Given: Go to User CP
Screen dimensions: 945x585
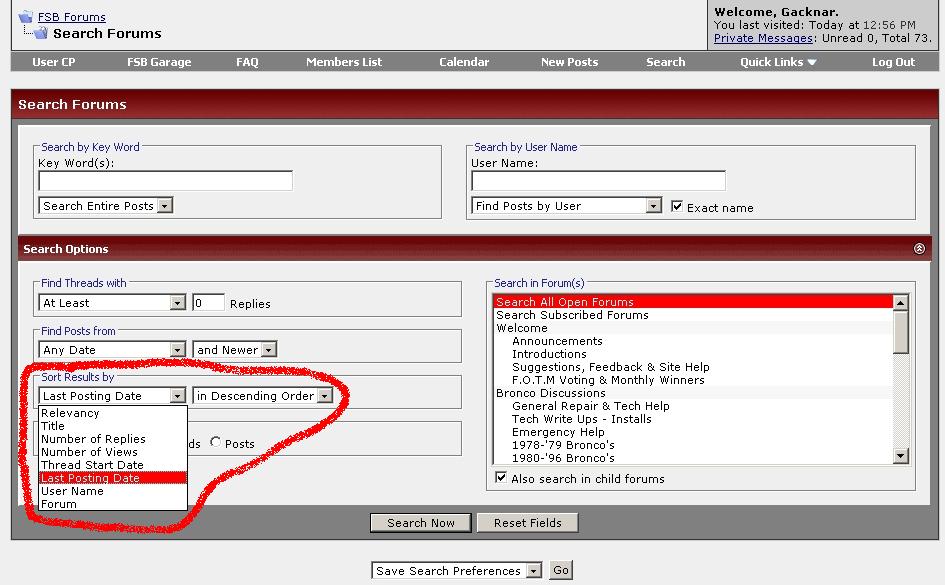Looking at the screenshot, I should (54, 62).
